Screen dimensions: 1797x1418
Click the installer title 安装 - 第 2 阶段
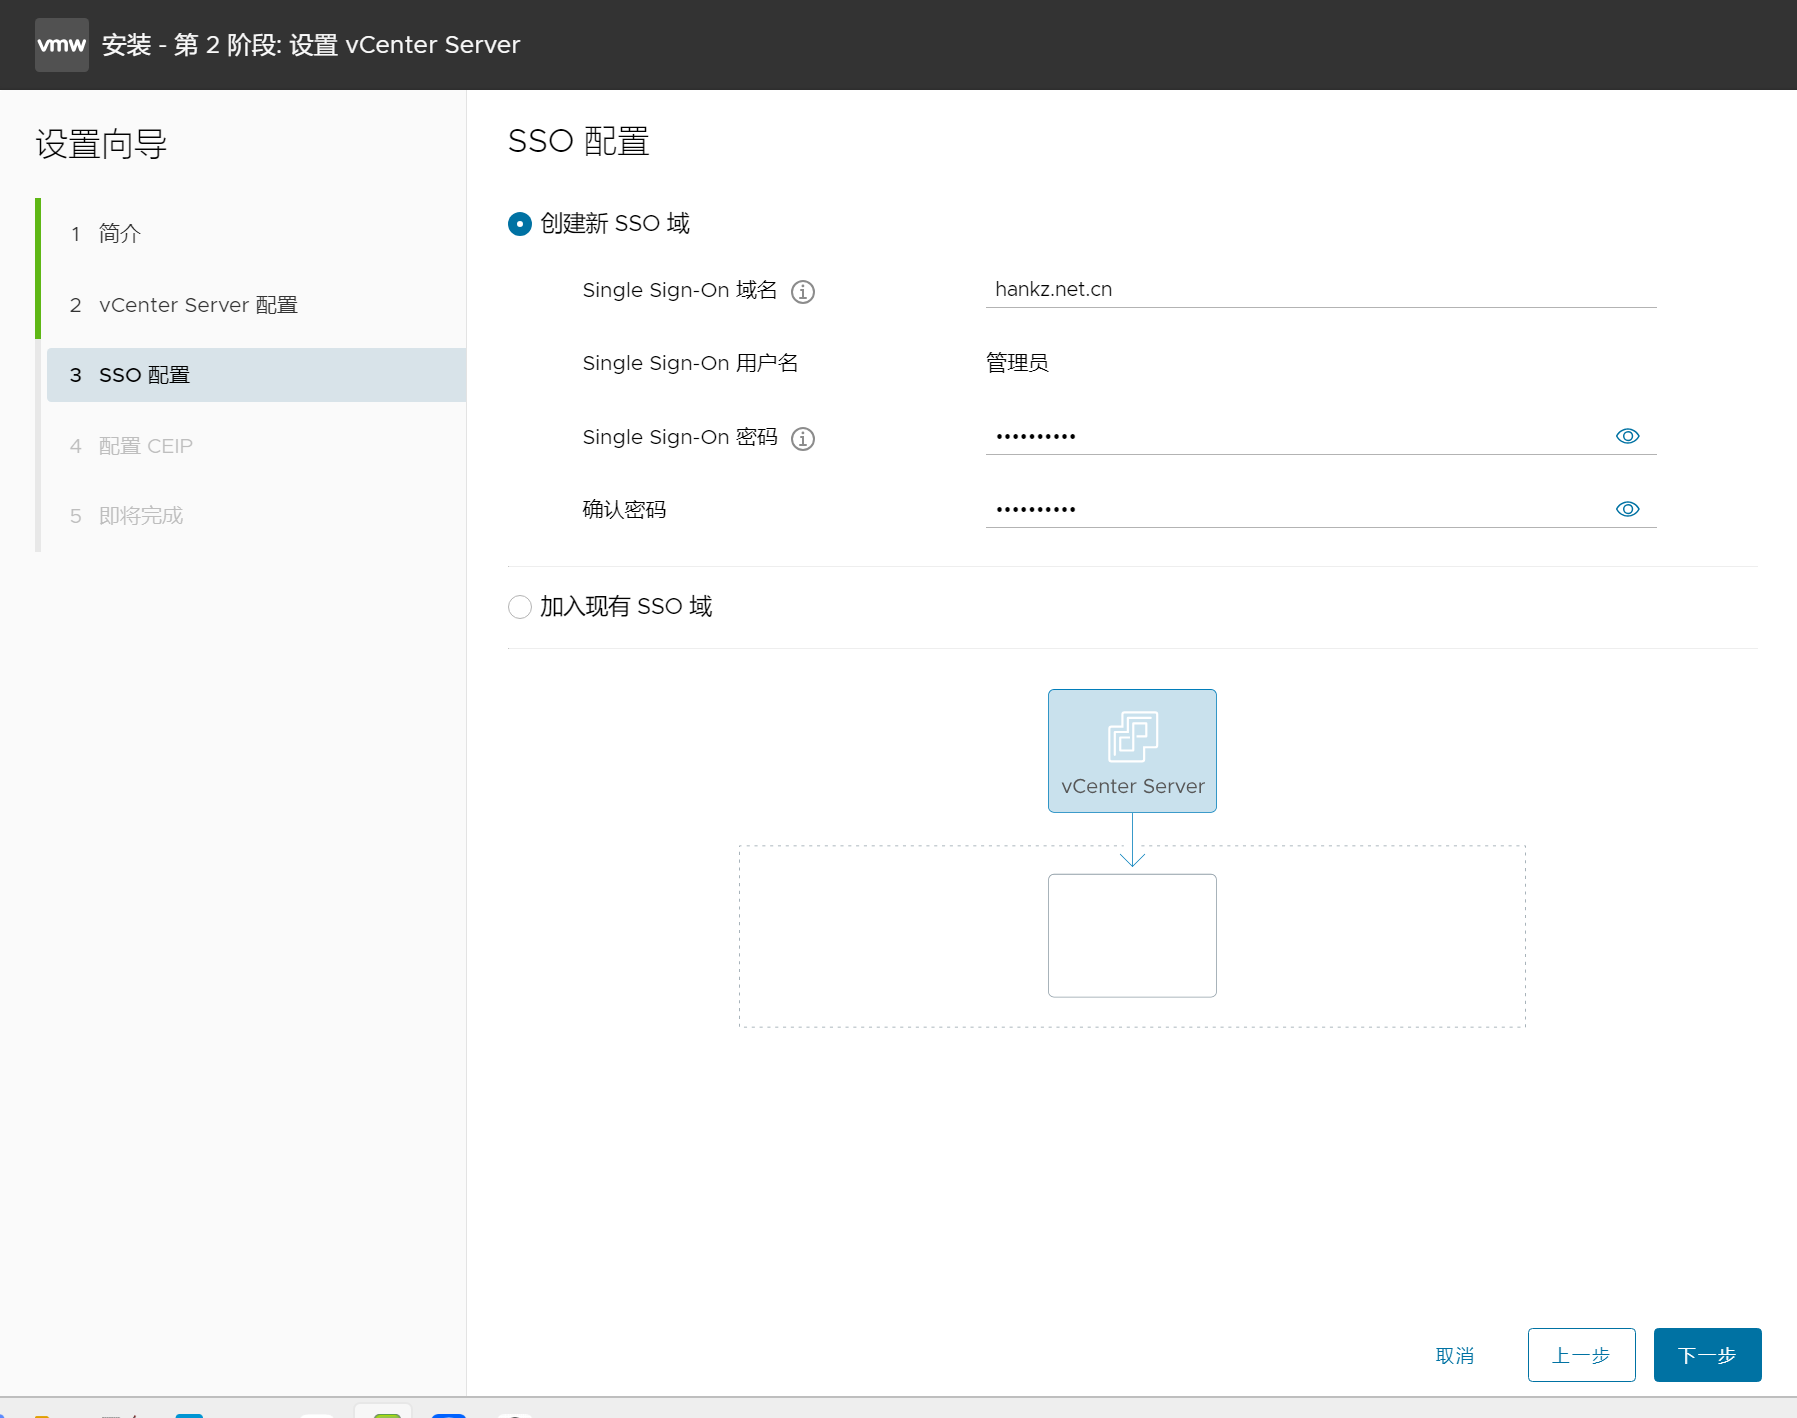tap(310, 45)
